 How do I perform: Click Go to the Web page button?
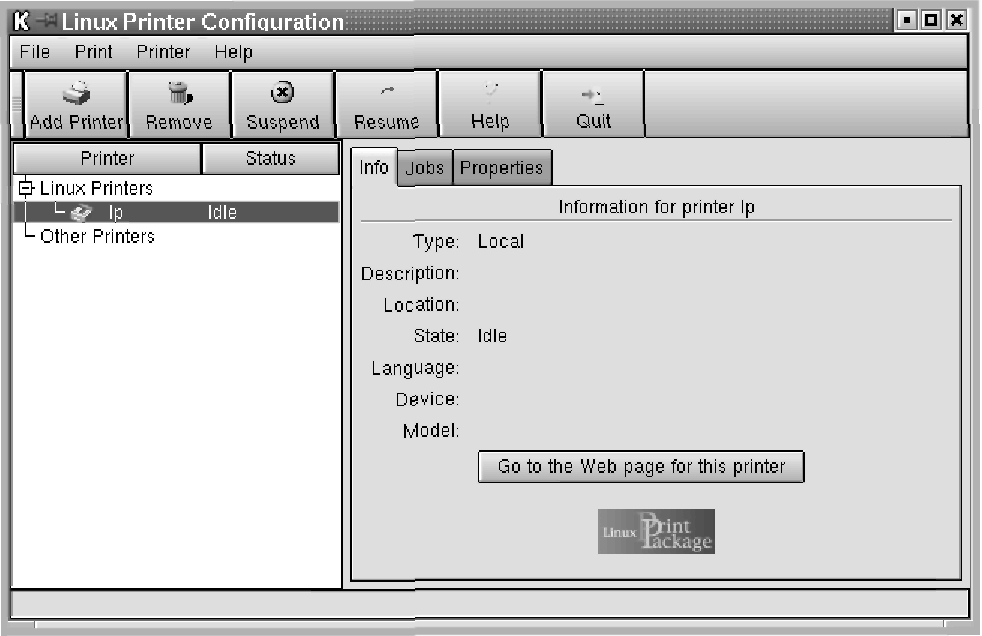[x=641, y=467]
